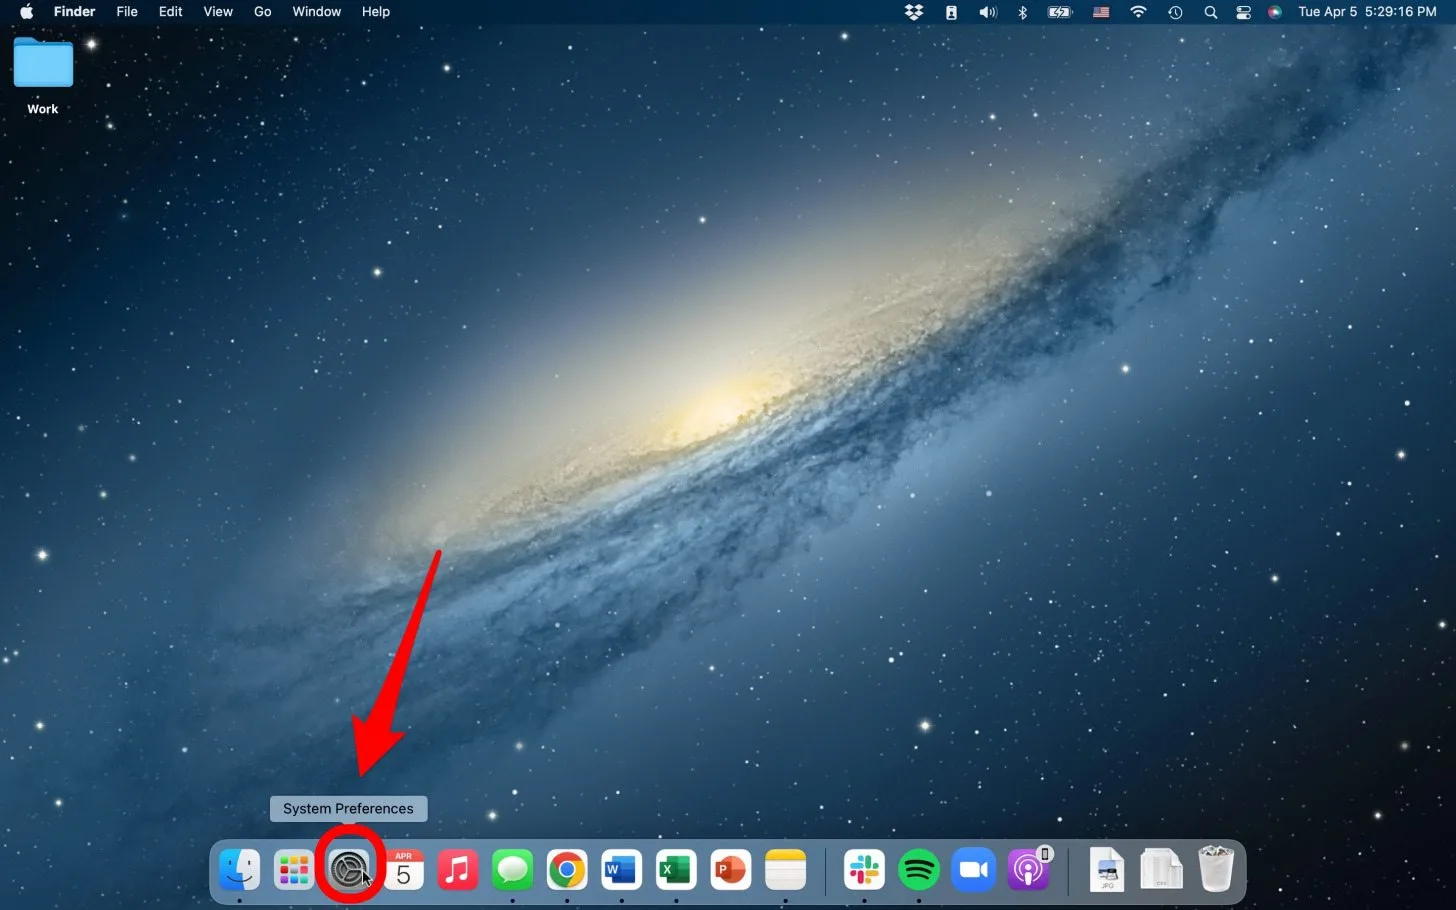Click the Wi-Fi status icon
Viewport: 1456px width, 910px height.
pos(1138,12)
